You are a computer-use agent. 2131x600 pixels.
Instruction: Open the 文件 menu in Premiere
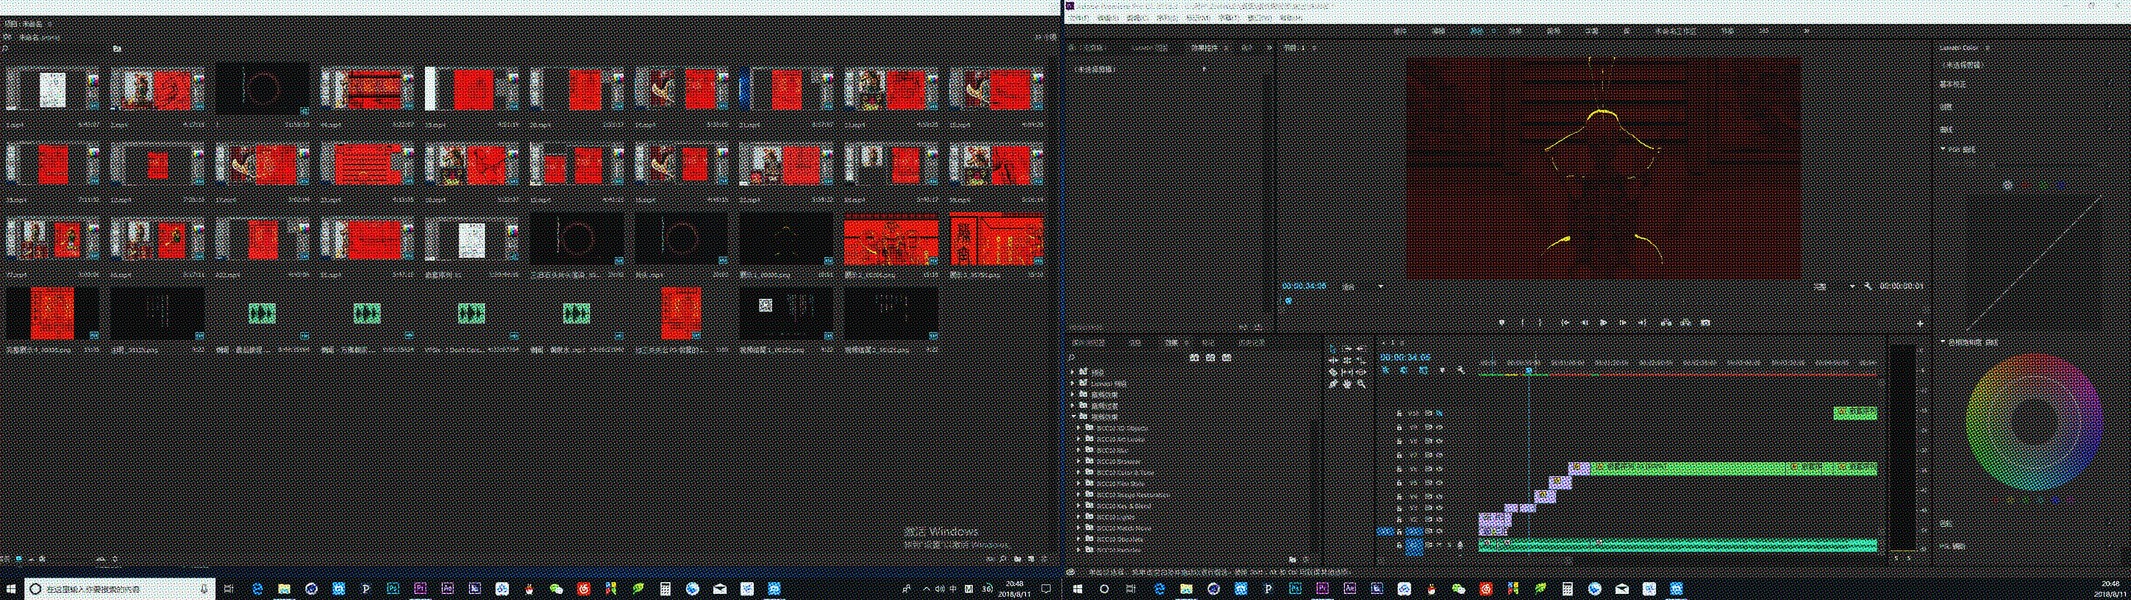(x=1079, y=18)
